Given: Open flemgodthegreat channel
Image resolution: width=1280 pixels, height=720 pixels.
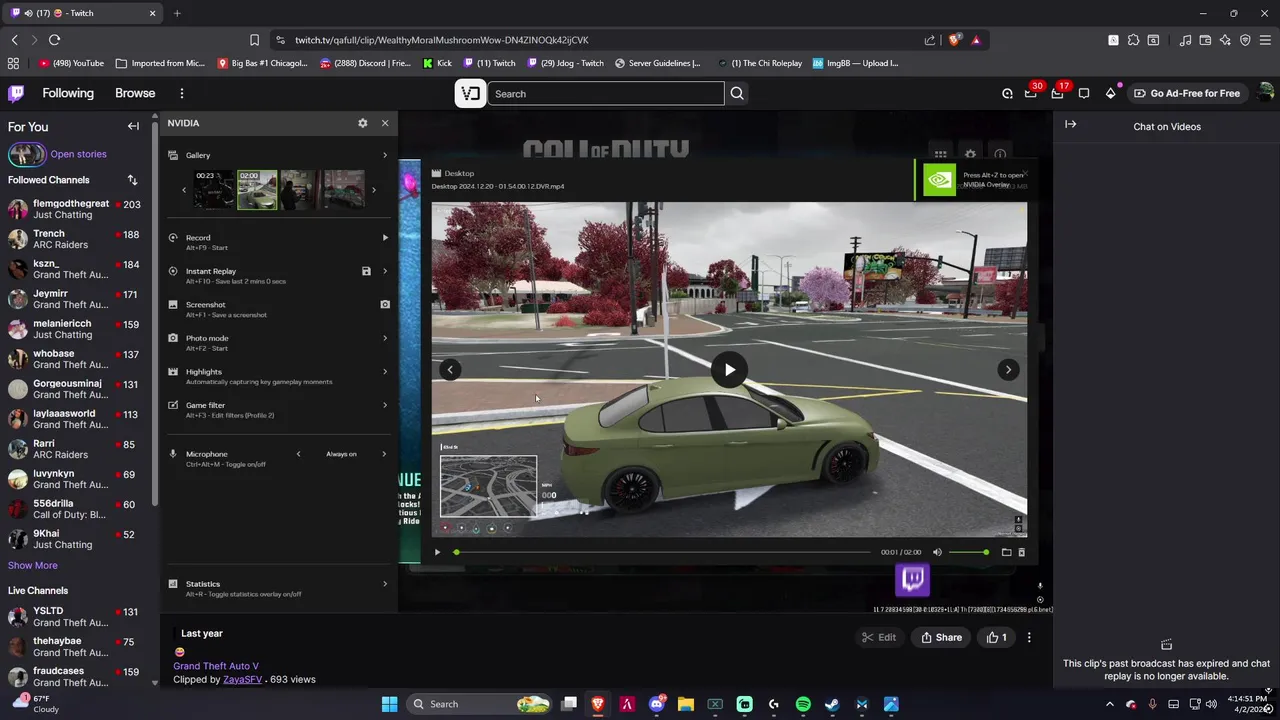Looking at the screenshot, I should pos(75,209).
